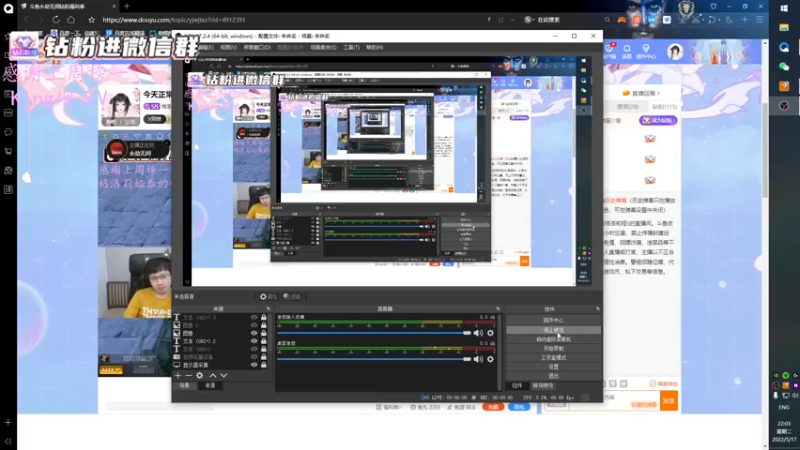Toggle the lock on the 图像 source
The image size is (800, 450).
264,333
